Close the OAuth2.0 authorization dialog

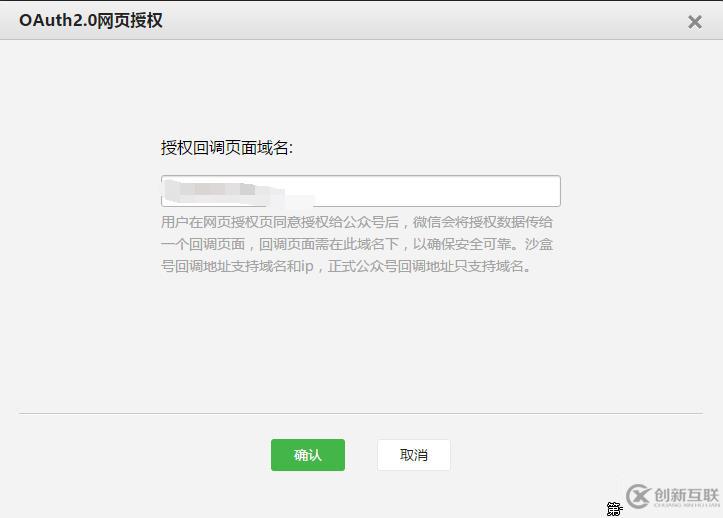click(694, 22)
